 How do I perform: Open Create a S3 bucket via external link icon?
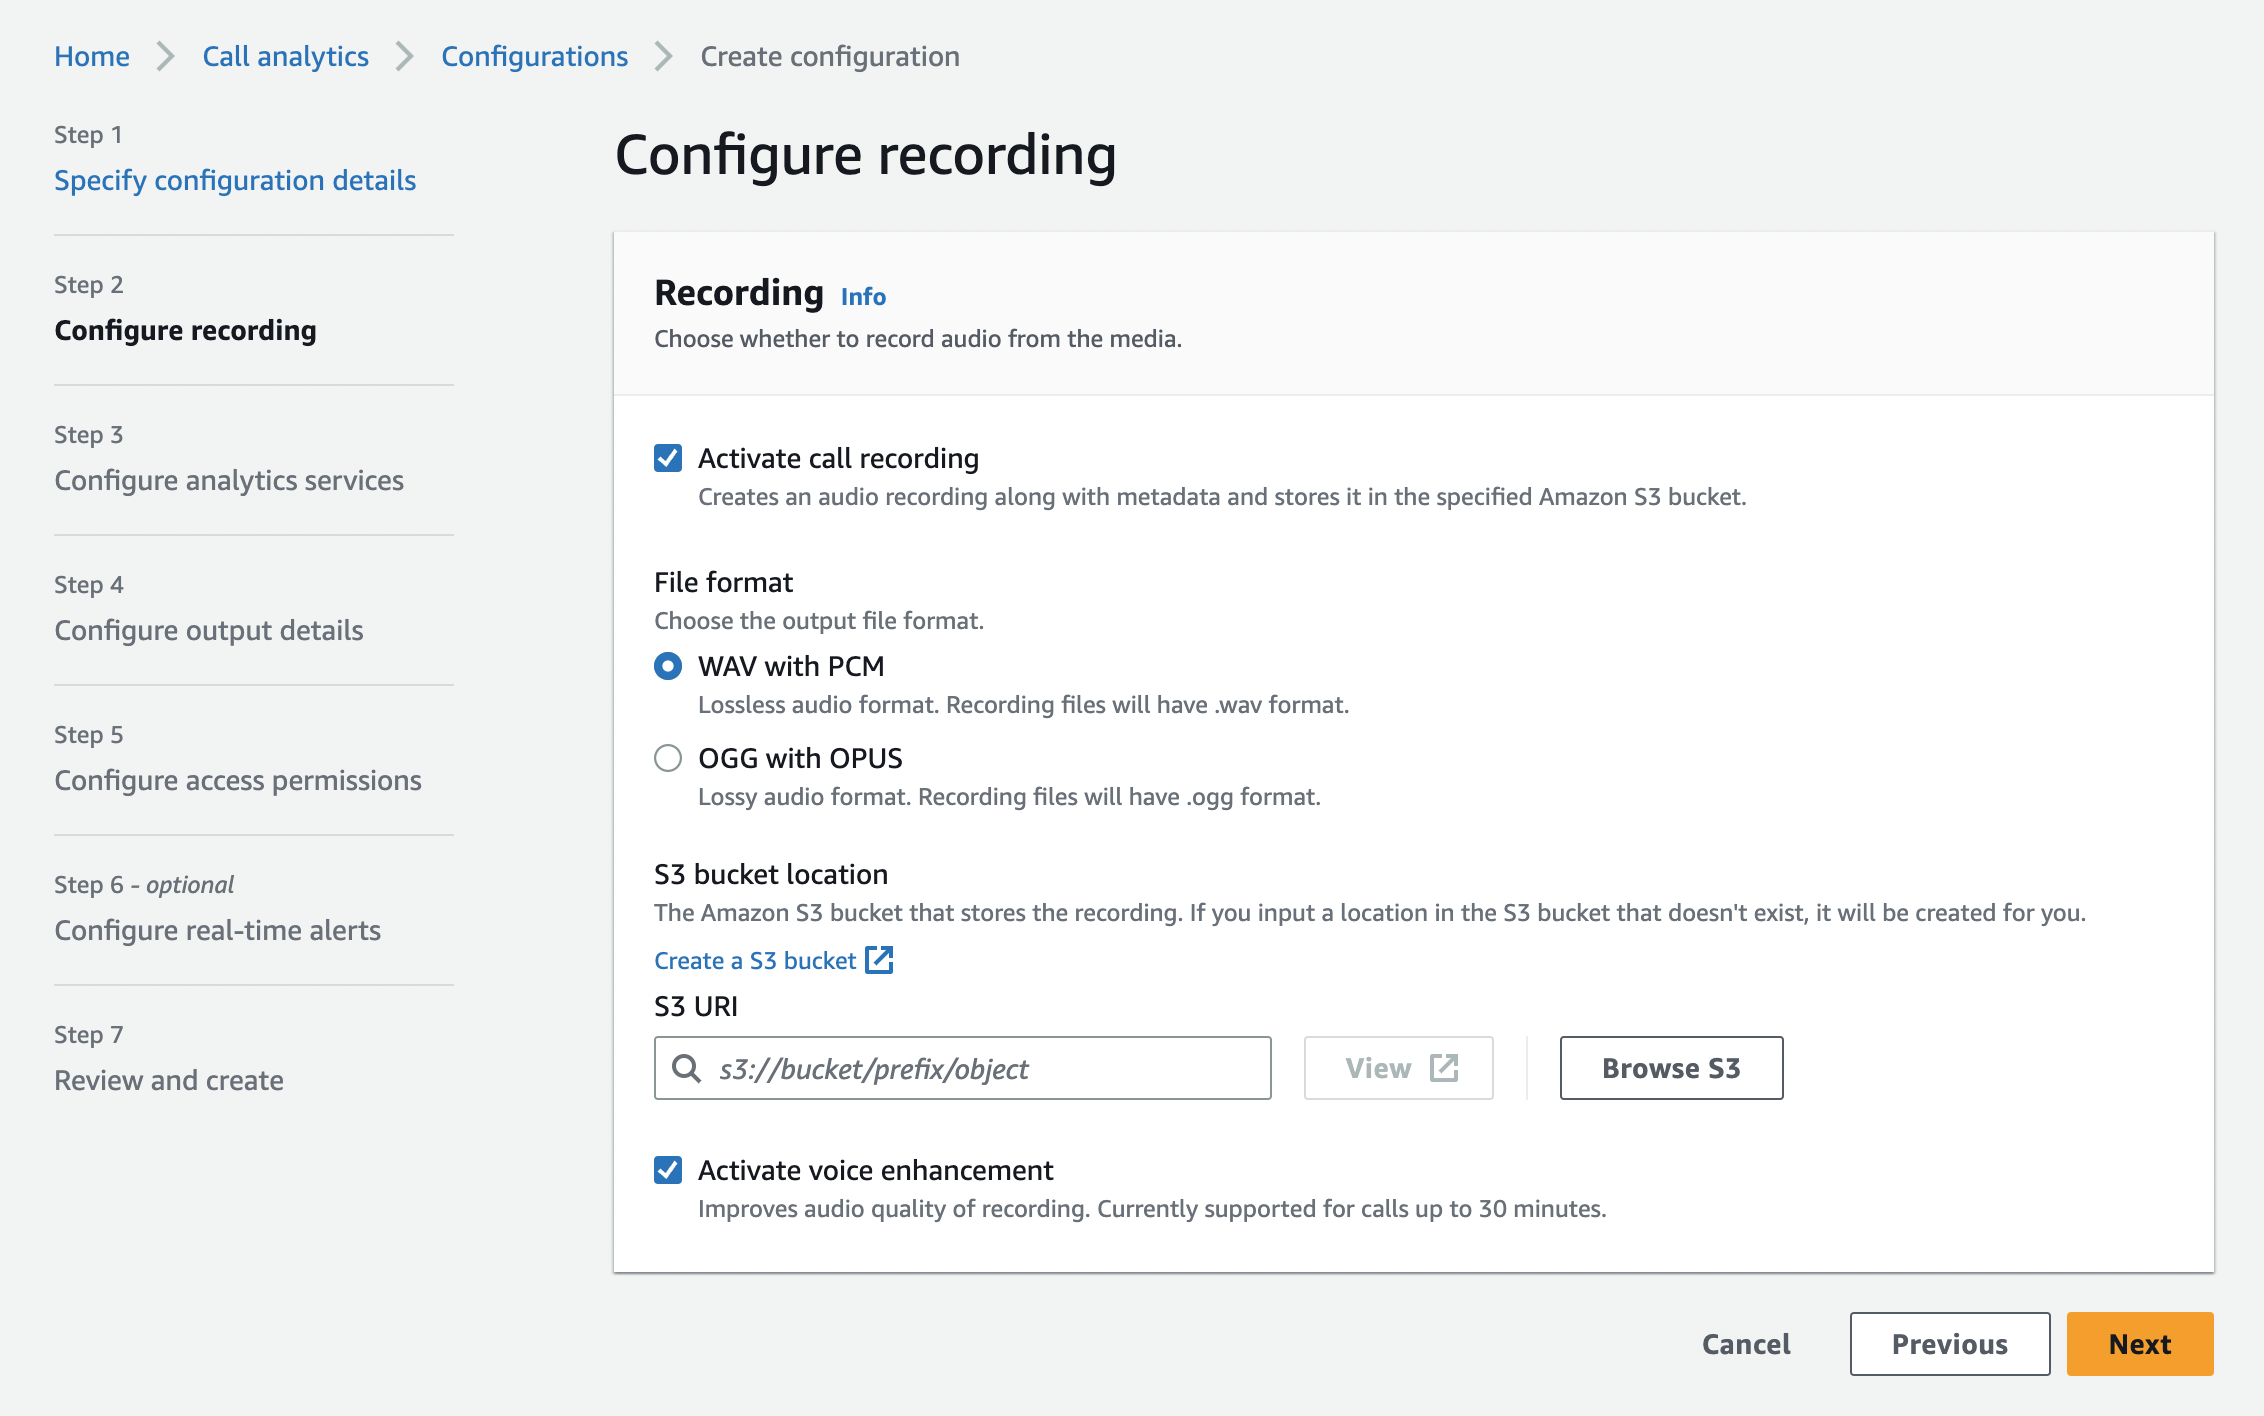click(880, 960)
